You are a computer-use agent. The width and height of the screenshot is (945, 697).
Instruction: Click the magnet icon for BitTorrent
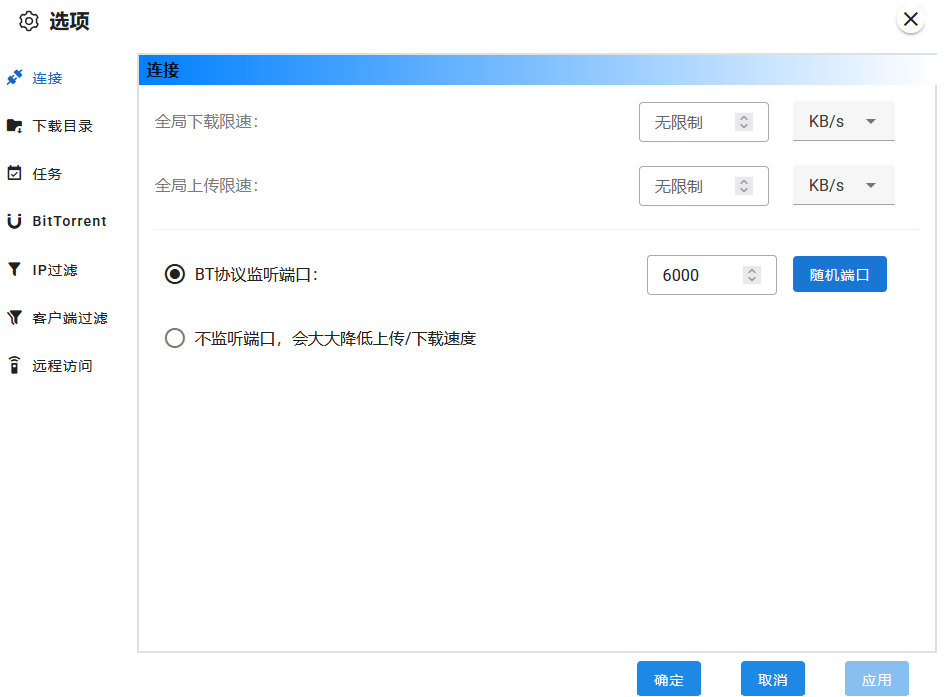[x=14, y=221]
